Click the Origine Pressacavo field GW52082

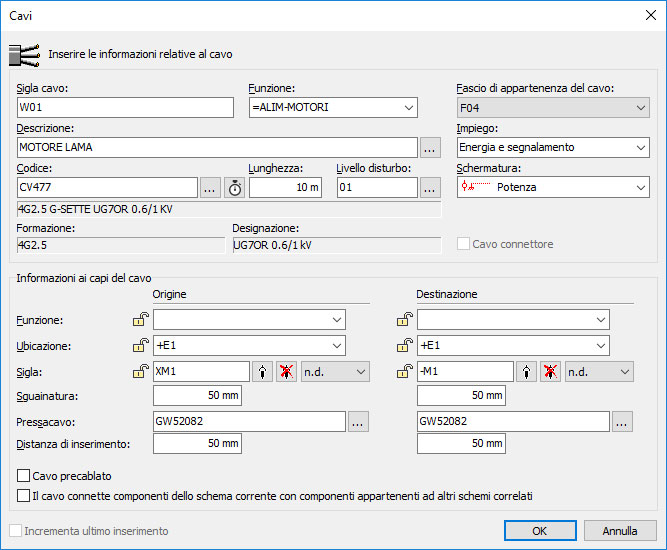click(249, 422)
